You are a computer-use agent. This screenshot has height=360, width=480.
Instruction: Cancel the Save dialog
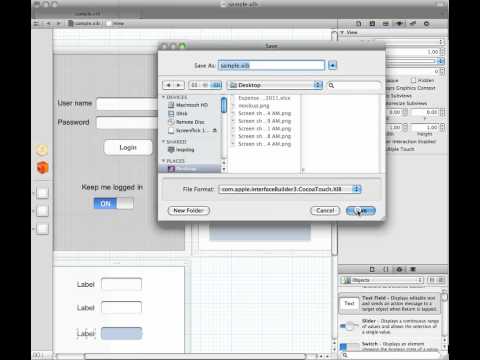(x=325, y=211)
